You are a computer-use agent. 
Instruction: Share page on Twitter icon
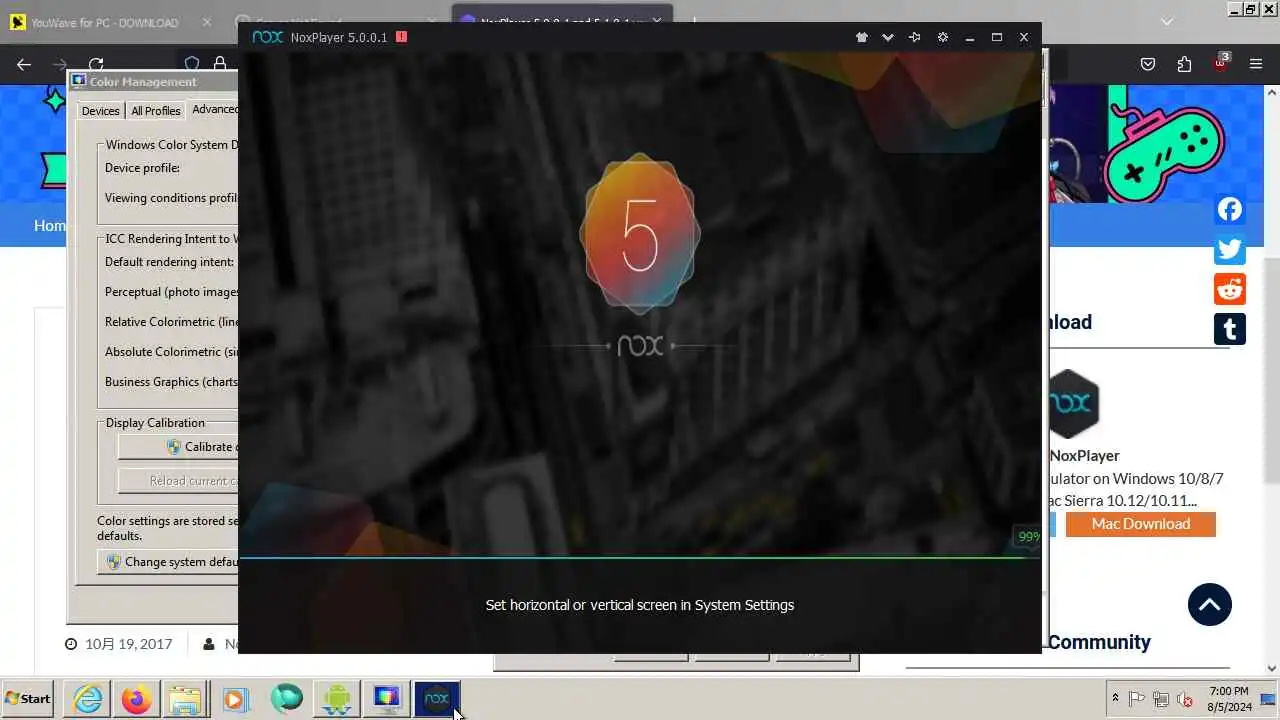coord(1230,249)
